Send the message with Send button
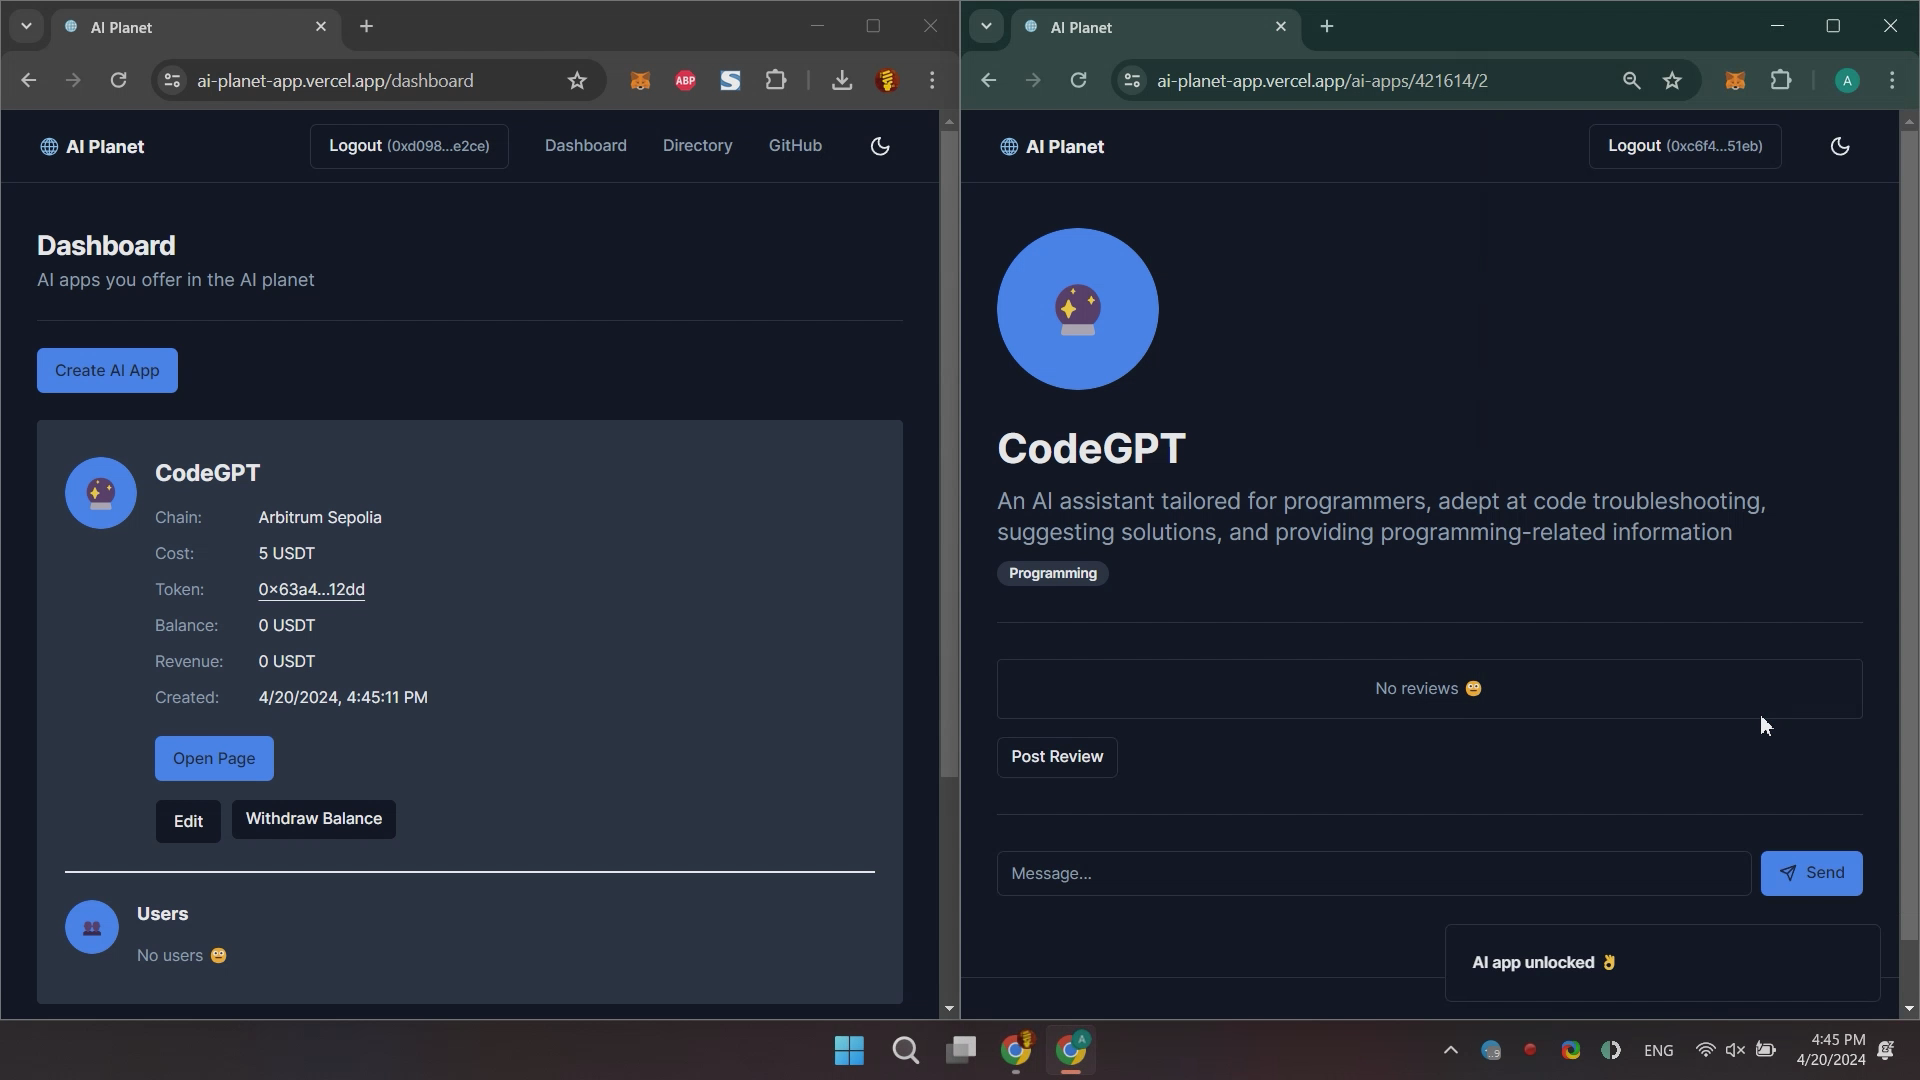The width and height of the screenshot is (1920, 1080). tap(1811, 874)
